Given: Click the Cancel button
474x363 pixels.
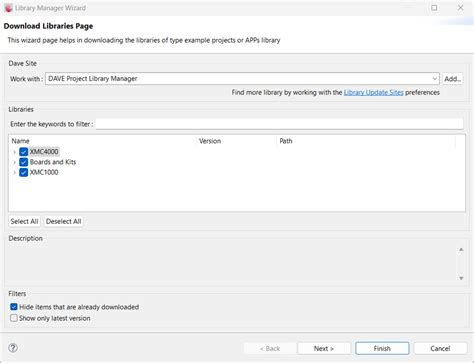Looking at the screenshot, I should tap(440, 348).
